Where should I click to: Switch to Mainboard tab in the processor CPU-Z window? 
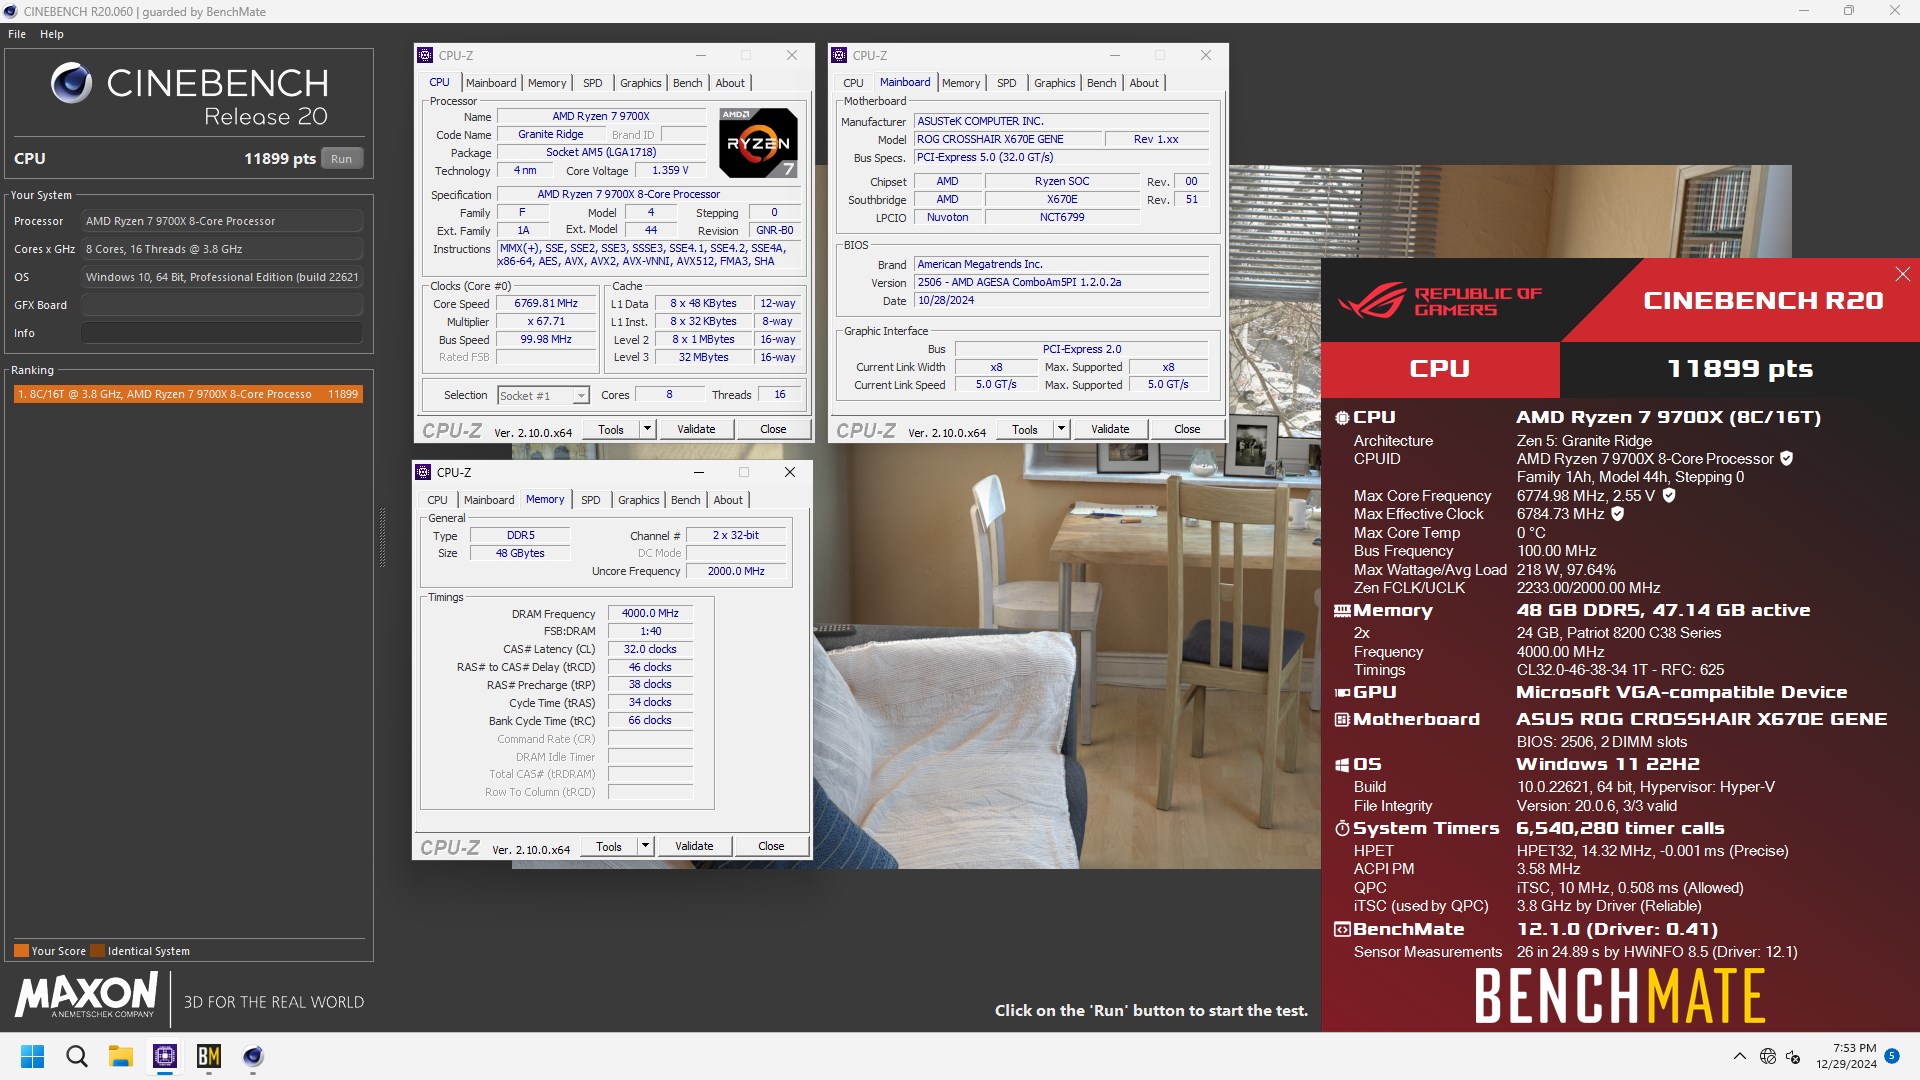[491, 83]
